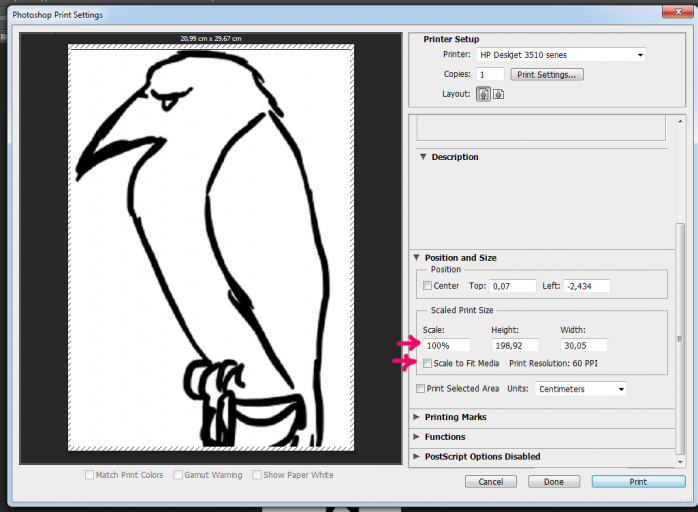The width and height of the screenshot is (698, 512).
Task: Click the Done button
Action: pyautogui.click(x=553, y=481)
